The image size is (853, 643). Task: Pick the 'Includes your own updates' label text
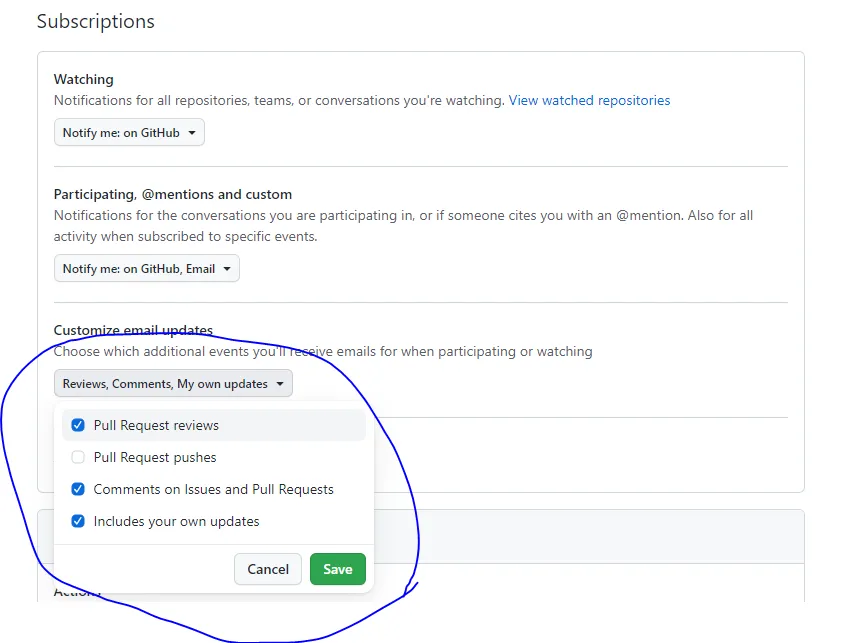pos(176,521)
